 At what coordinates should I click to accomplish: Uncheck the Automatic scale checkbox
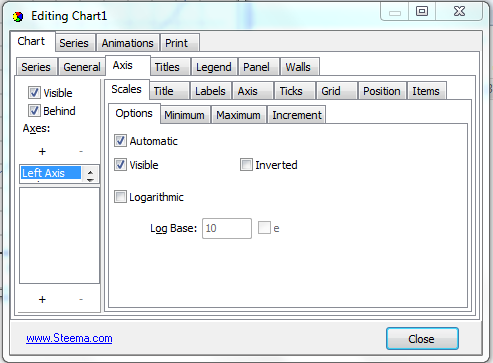click(120, 141)
